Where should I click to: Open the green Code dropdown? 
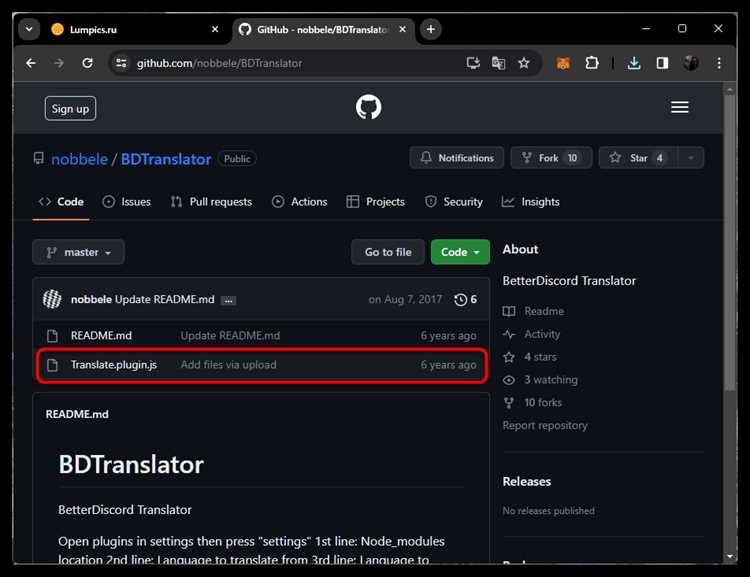pyautogui.click(x=460, y=252)
